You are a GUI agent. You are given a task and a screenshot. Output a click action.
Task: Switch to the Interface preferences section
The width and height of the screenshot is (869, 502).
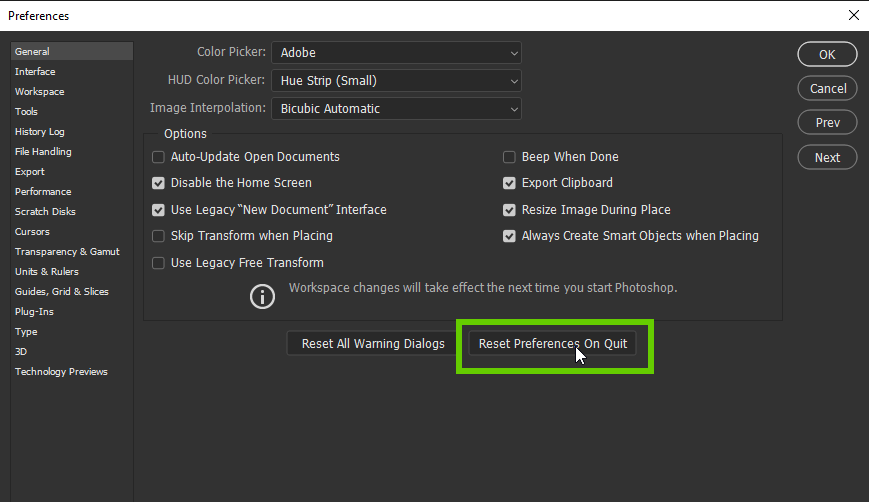point(35,72)
